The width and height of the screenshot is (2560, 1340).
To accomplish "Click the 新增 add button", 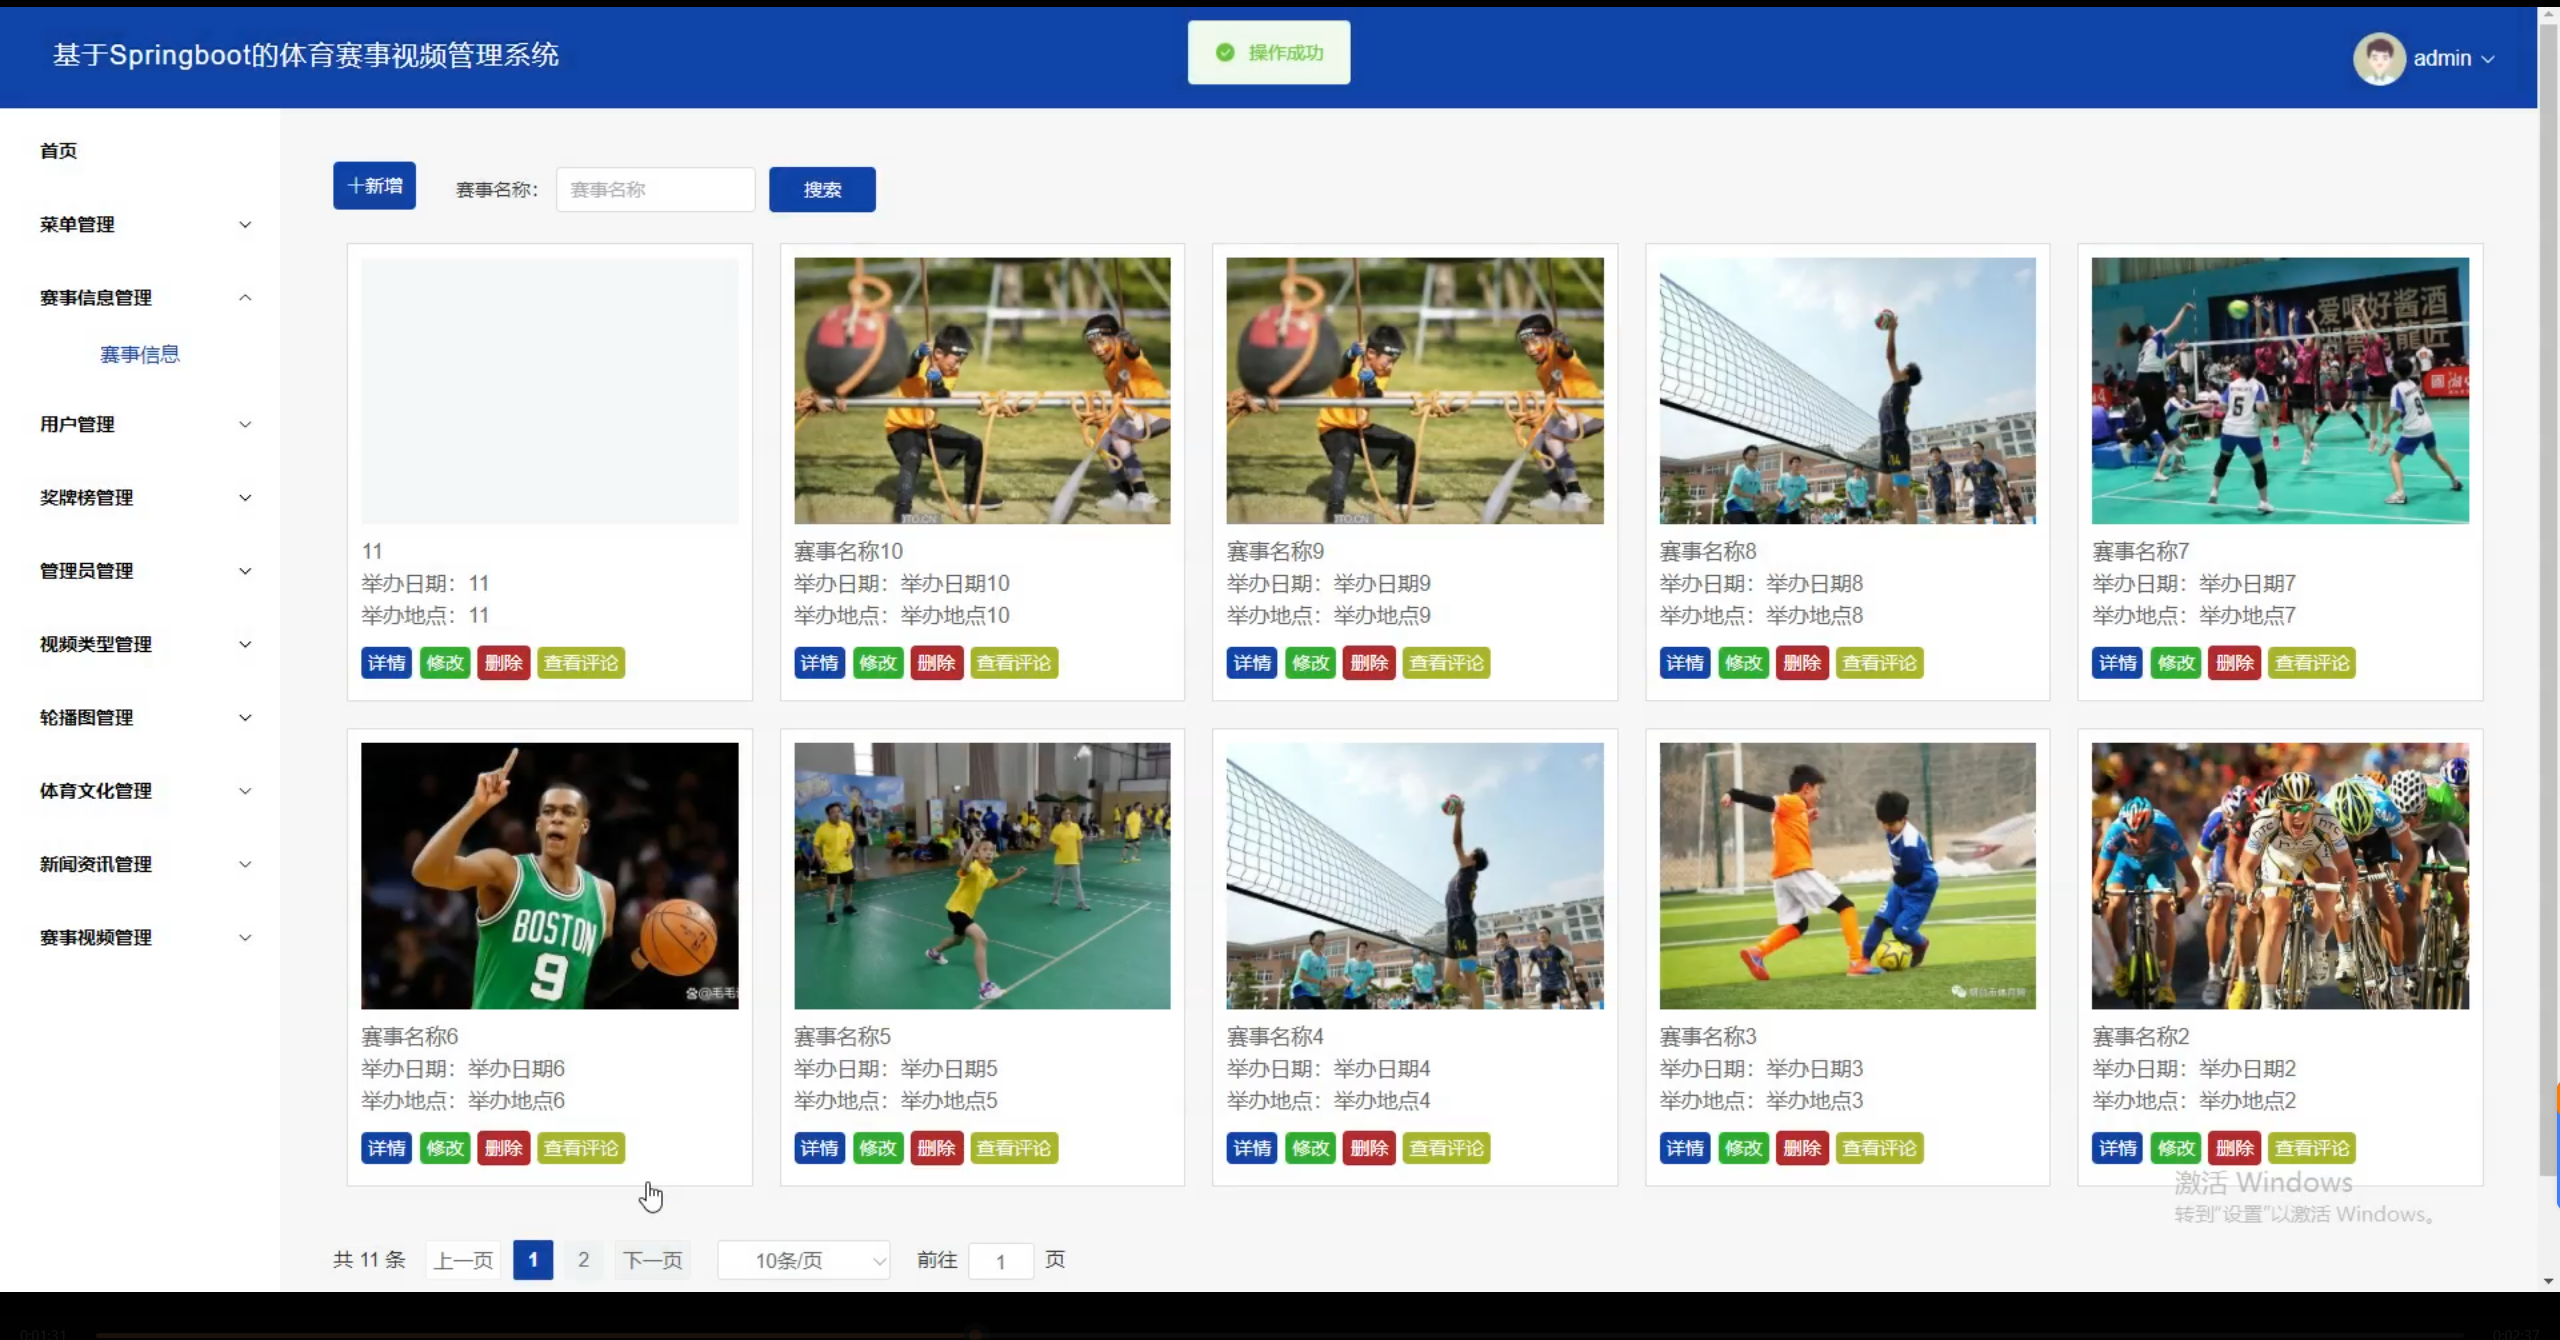I will [374, 186].
